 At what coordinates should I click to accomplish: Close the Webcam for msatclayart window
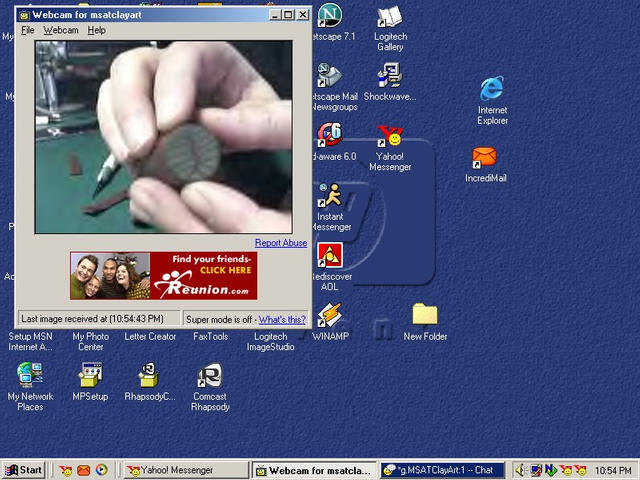pyautogui.click(x=302, y=15)
